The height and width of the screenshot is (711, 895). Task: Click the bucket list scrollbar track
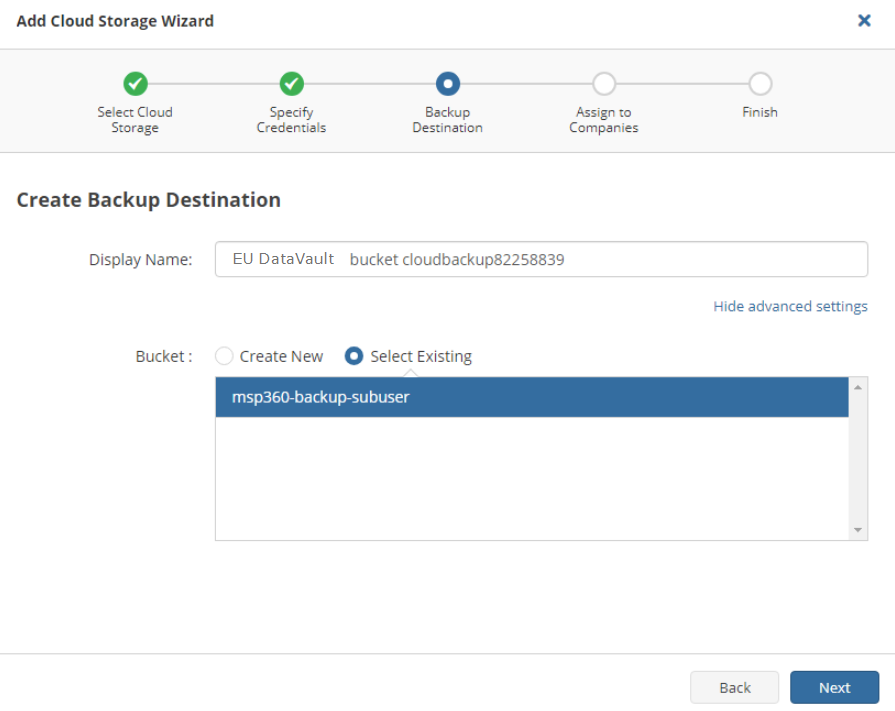point(857,459)
